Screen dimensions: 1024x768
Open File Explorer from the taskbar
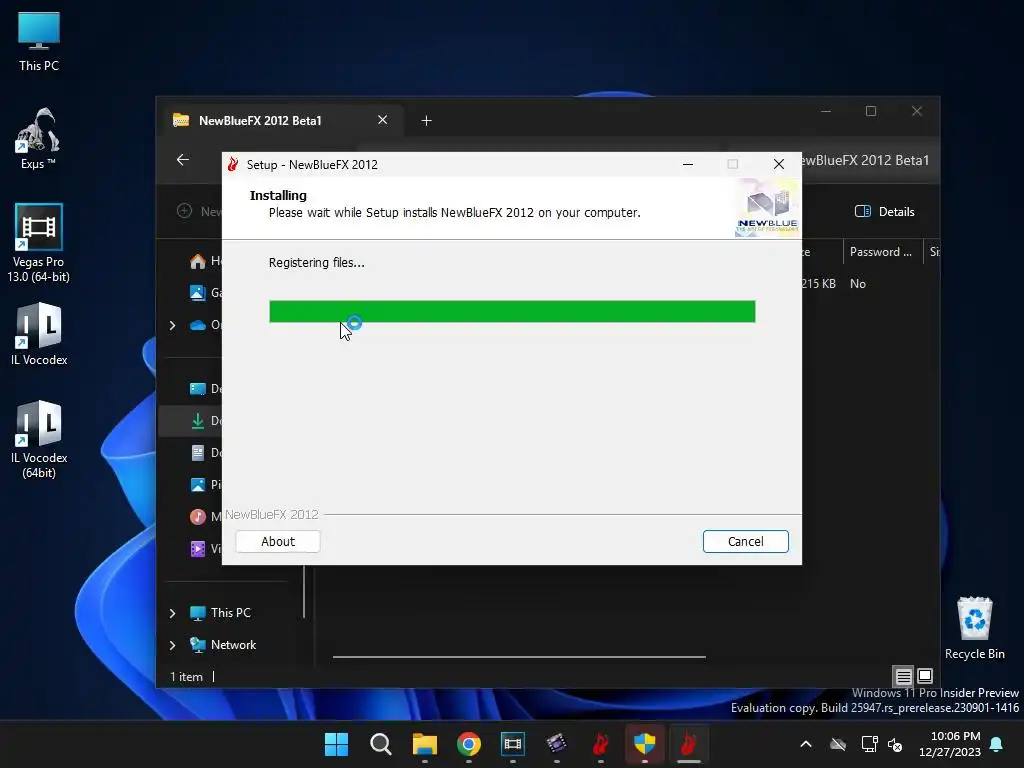pos(424,744)
